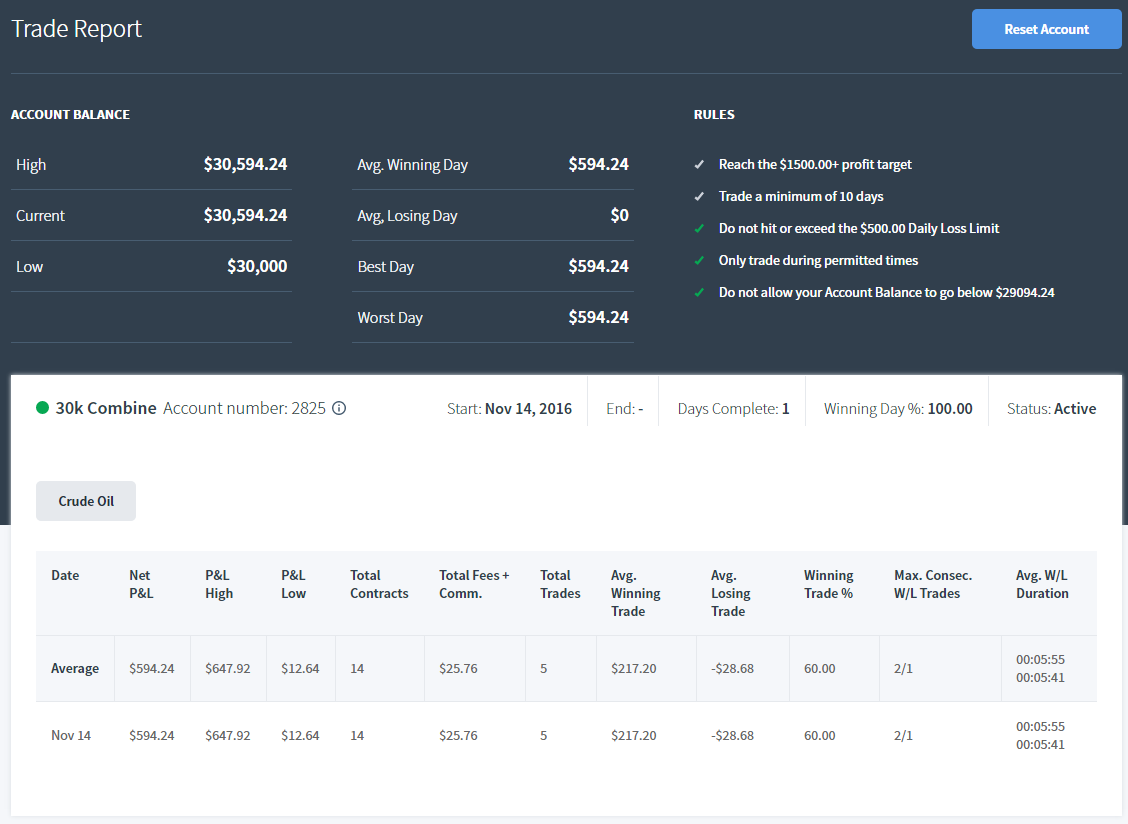This screenshot has height=824, width=1128.
Task: Click the Total Contracts column header
Action: pyautogui.click(x=379, y=584)
